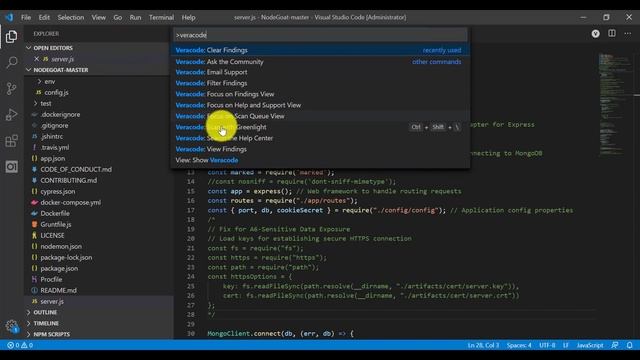Run Veracode: Focus on Scan Queue View
The width and height of the screenshot is (640, 360).
point(320,116)
